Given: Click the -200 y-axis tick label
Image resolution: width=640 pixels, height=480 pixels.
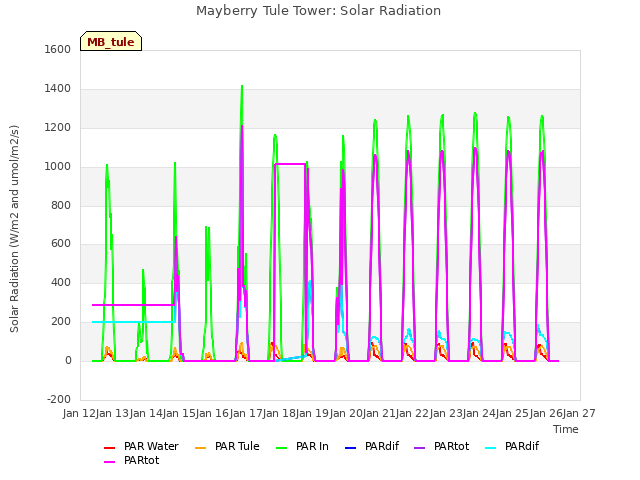Looking at the screenshot, I should click(x=59, y=399).
